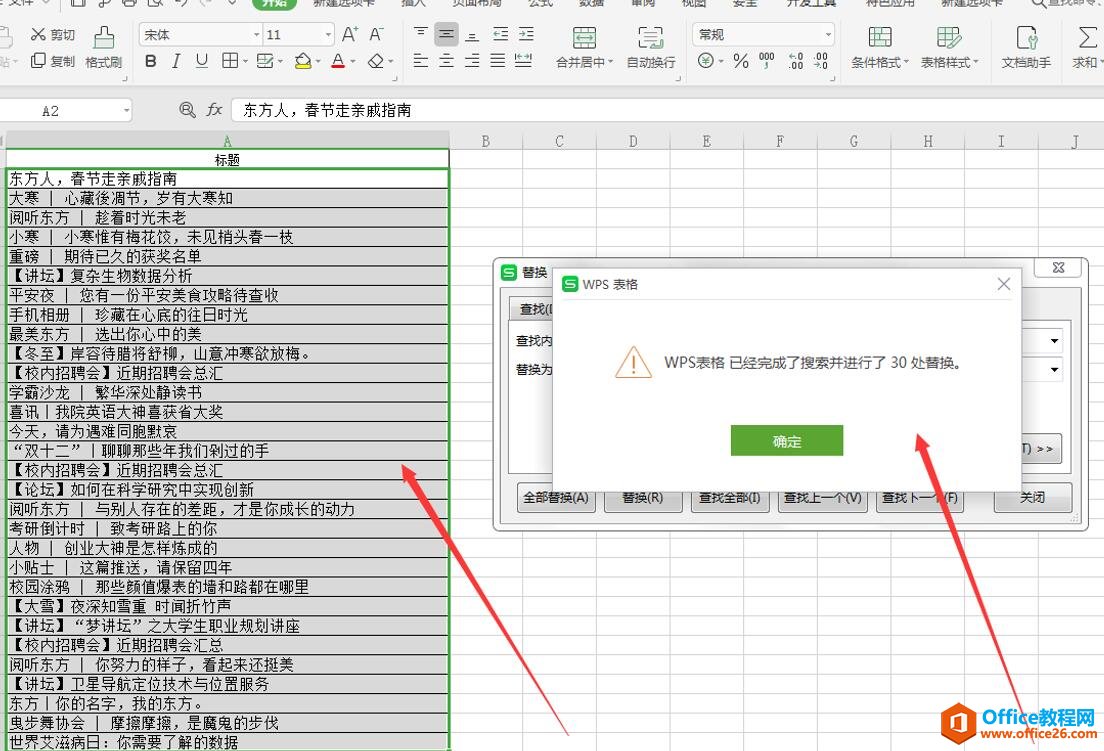Select column A header
Image resolution: width=1104 pixels, height=751 pixels.
tap(227, 141)
